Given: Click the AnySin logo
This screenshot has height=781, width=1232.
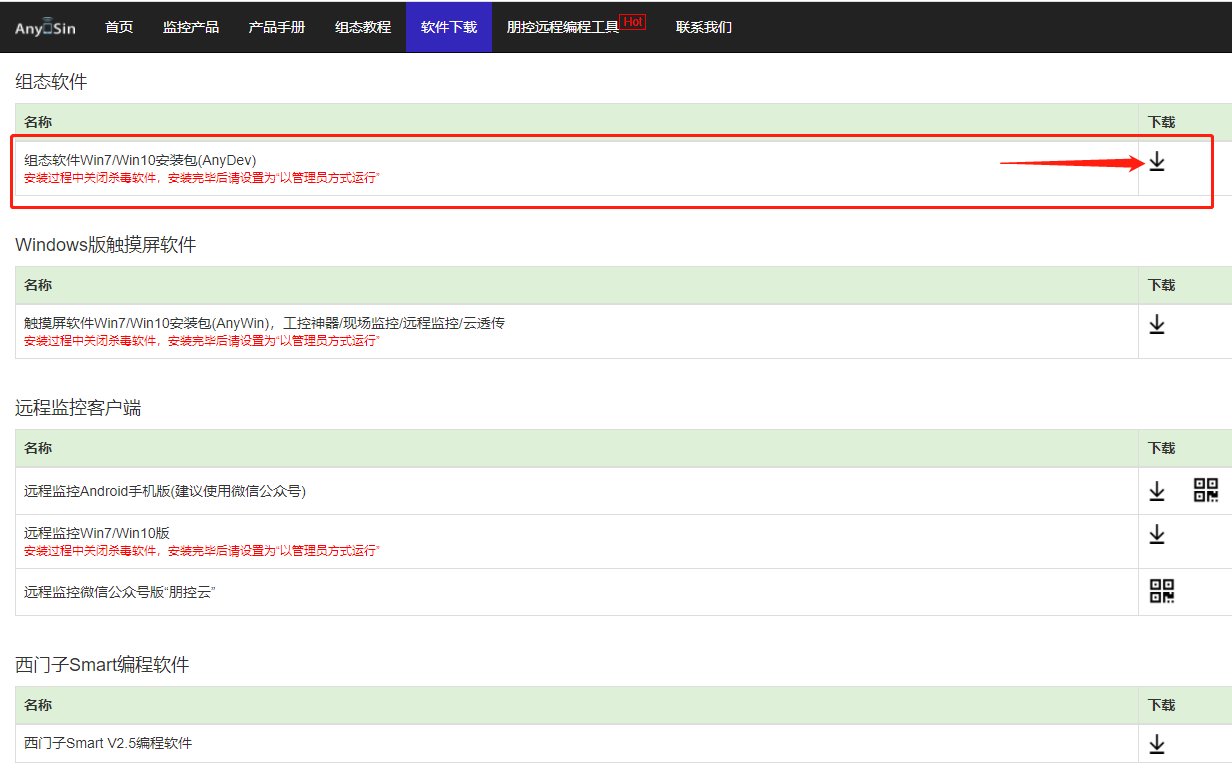Looking at the screenshot, I should 45,28.
